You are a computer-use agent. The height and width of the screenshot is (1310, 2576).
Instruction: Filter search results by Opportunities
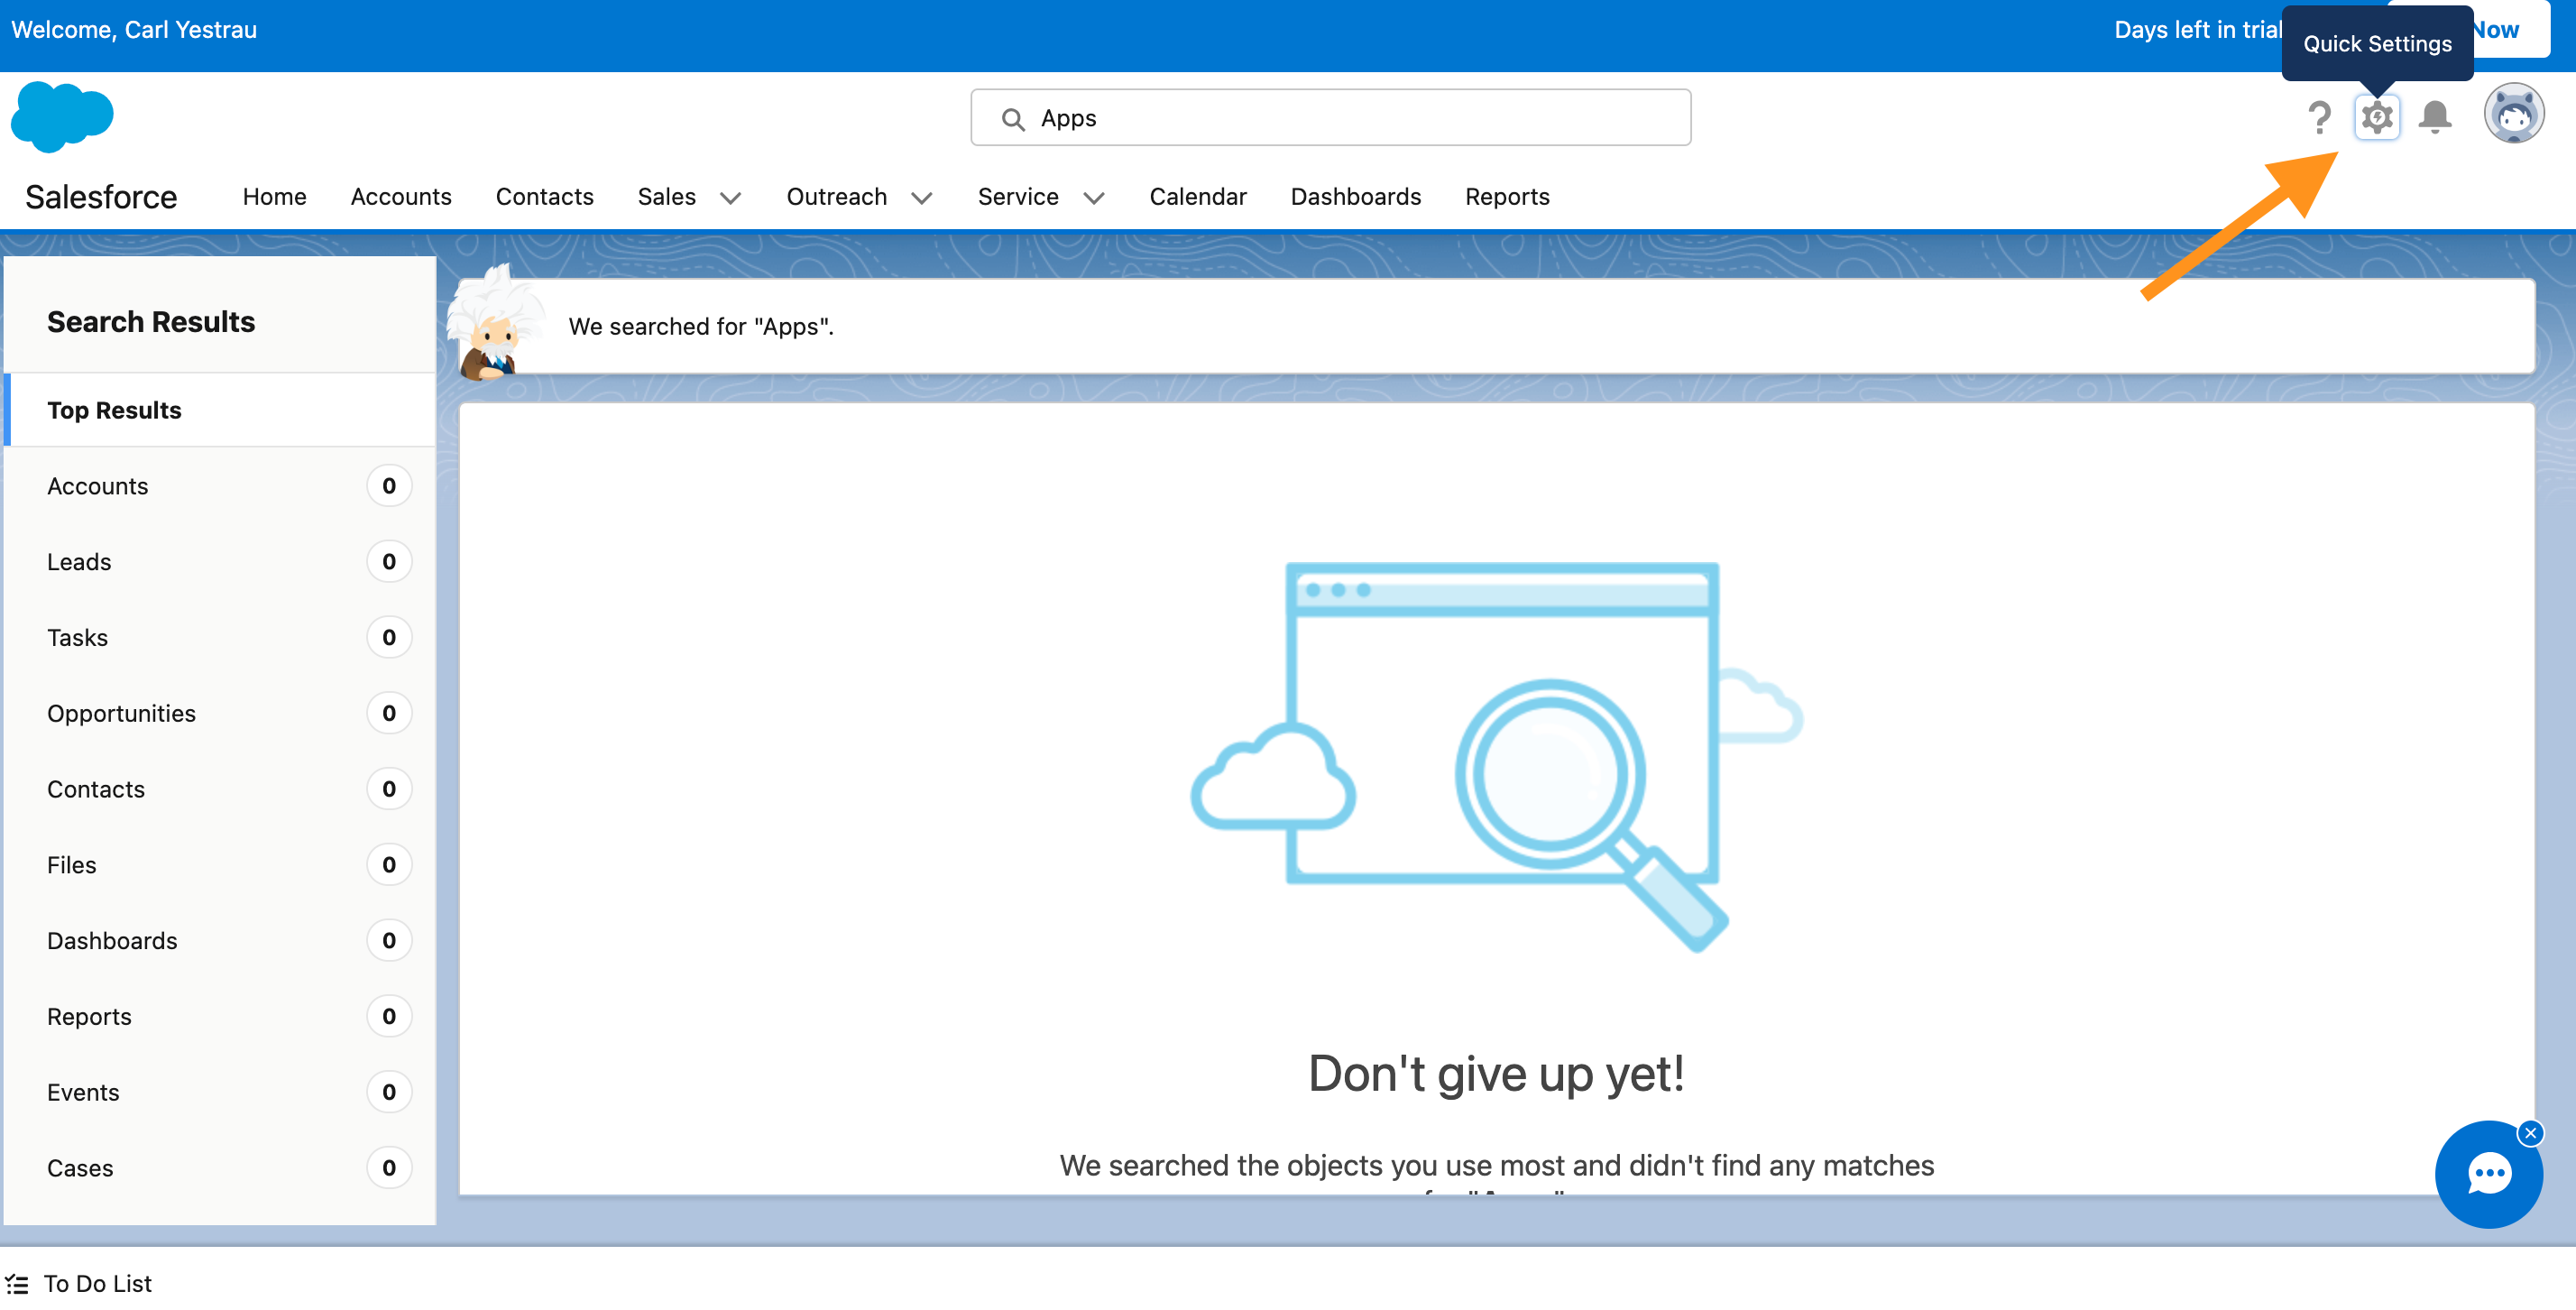click(220, 714)
